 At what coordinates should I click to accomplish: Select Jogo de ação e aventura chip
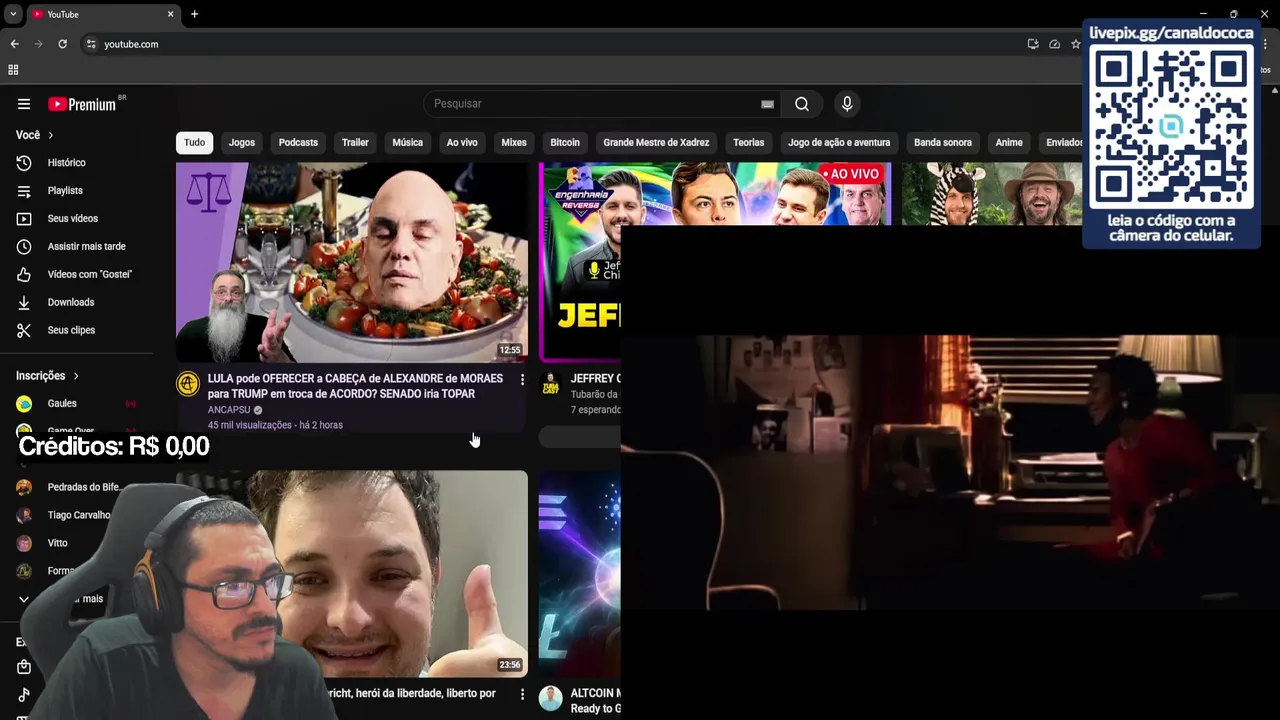[839, 142]
